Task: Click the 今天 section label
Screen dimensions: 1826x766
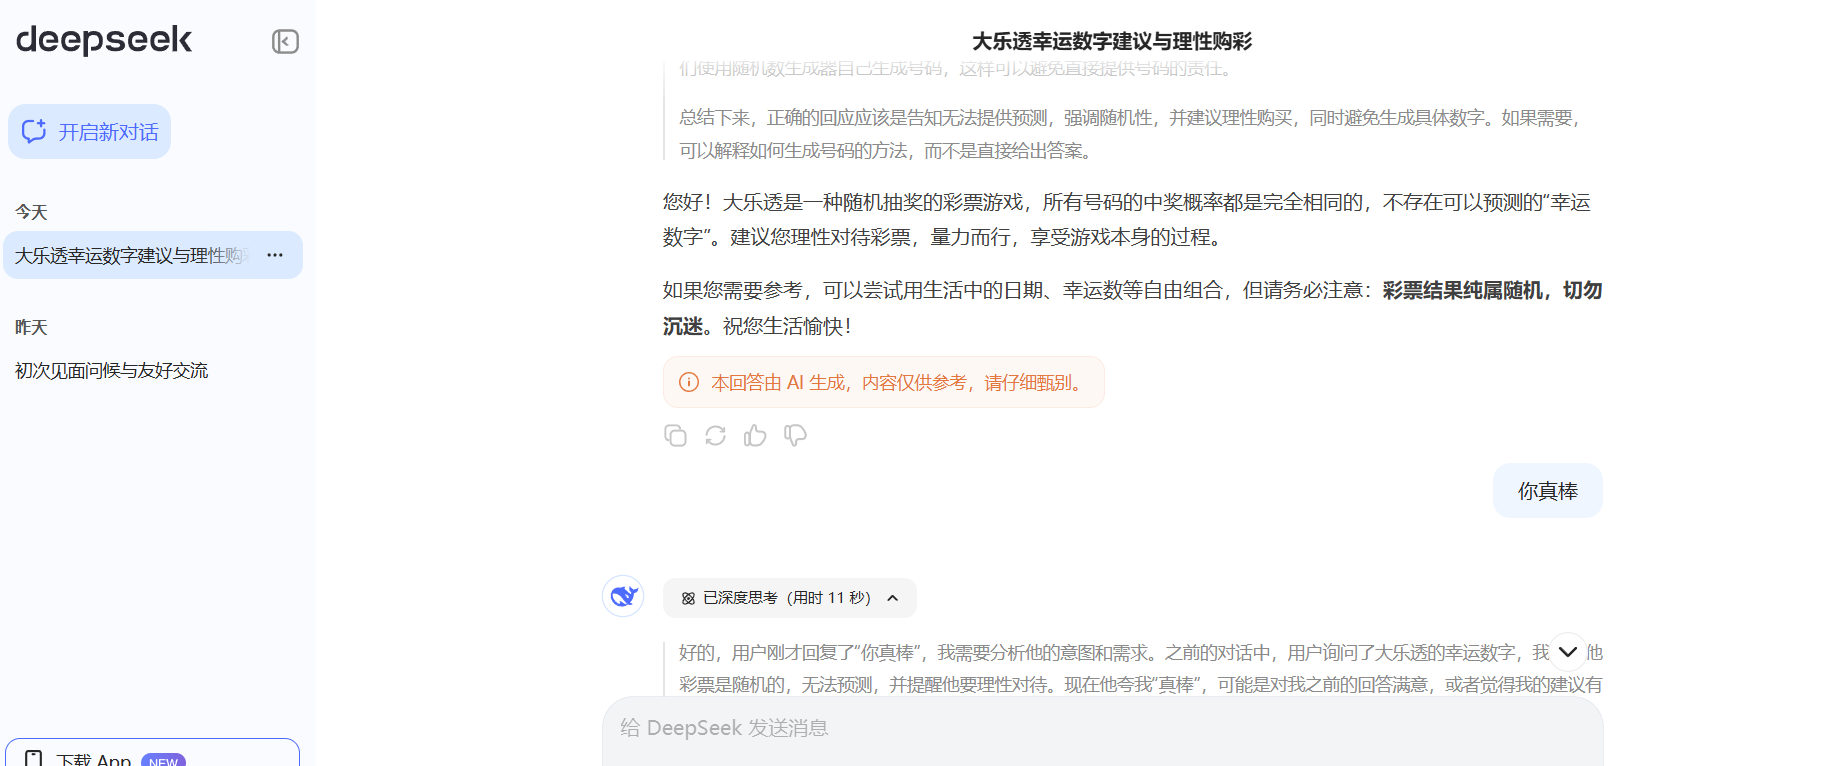Action: [31, 212]
